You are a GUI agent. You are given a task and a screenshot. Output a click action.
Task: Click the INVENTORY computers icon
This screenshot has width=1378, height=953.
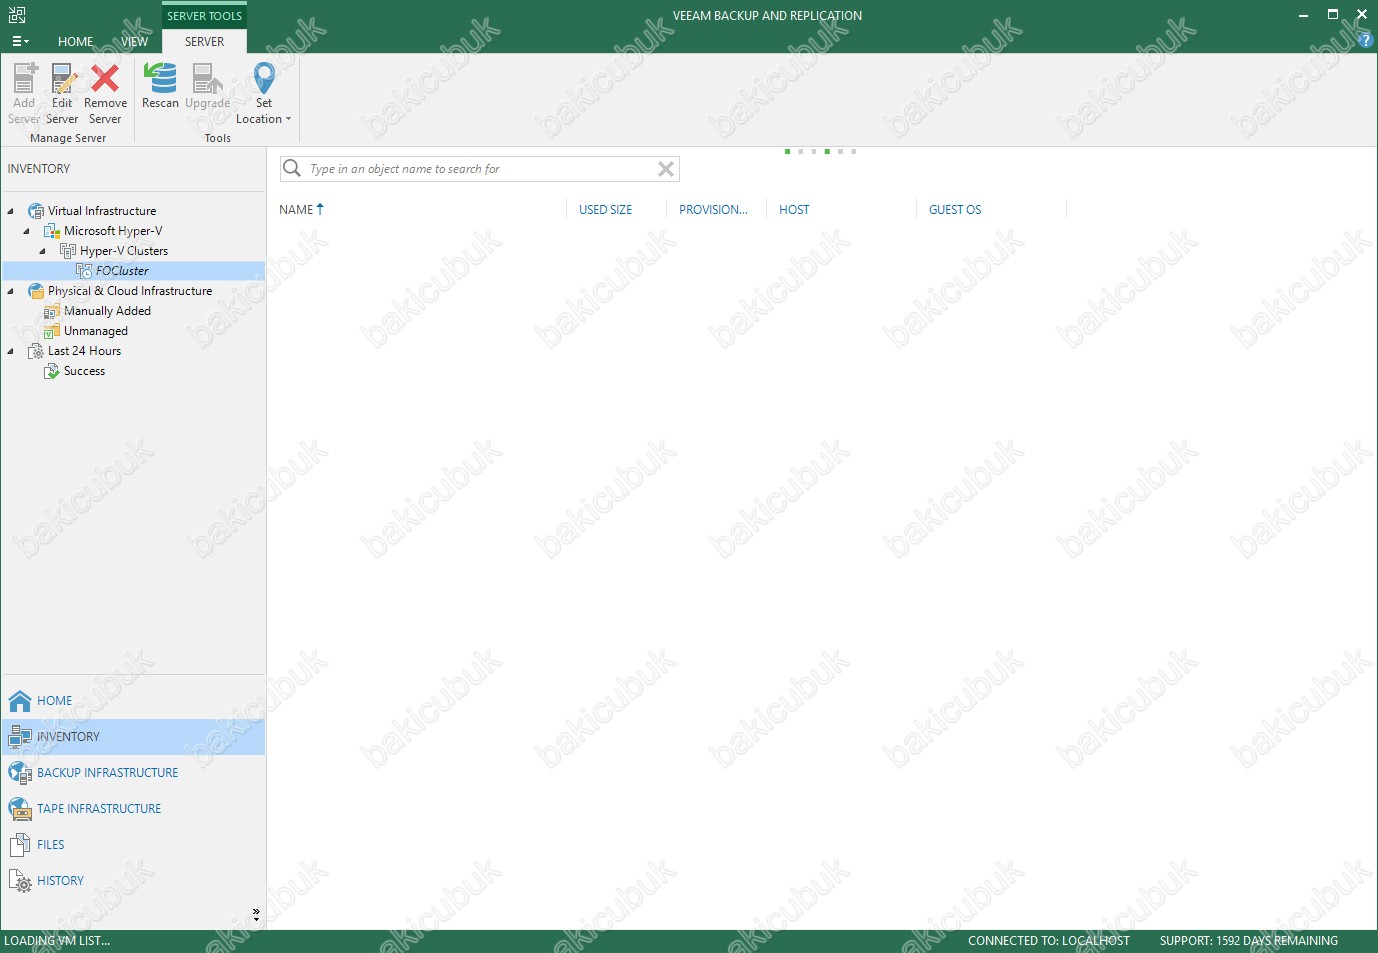pos(20,737)
